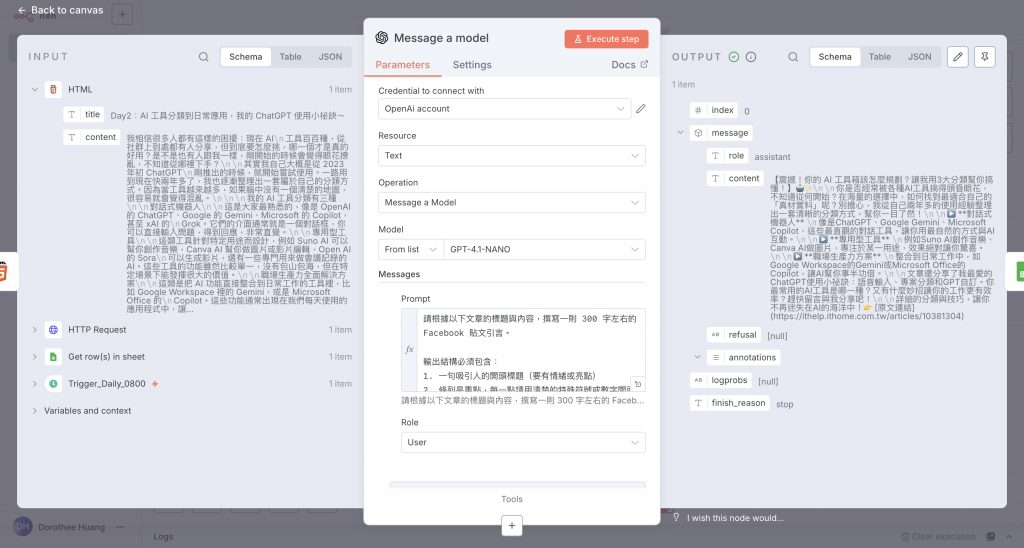Image resolution: width=1024 pixels, height=548 pixels.
Task: Switch input view to Table
Action: [x=291, y=57]
